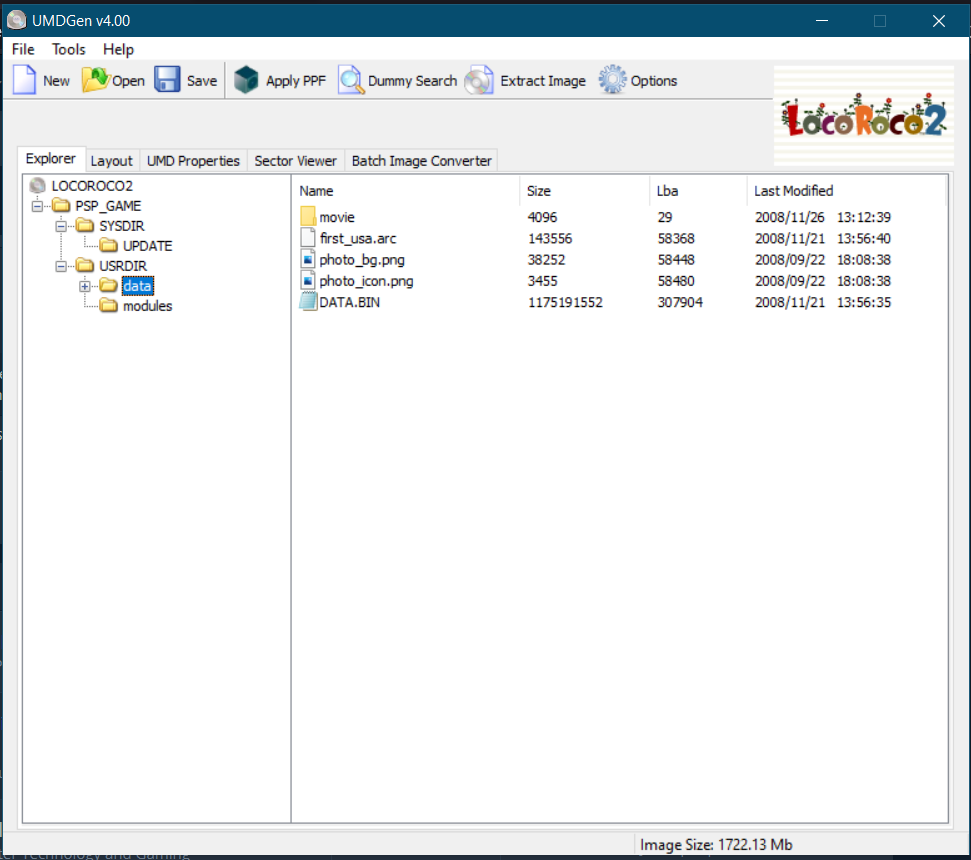Screen dimensions: 971x860
Task: Switch to the UMD Properties tab
Action: 193,161
